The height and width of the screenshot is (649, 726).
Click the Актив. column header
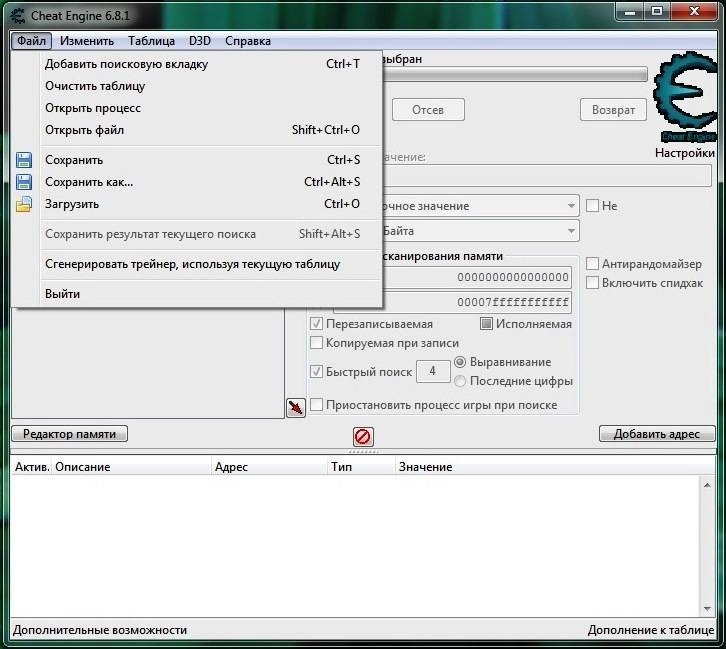pyautogui.click(x=32, y=467)
